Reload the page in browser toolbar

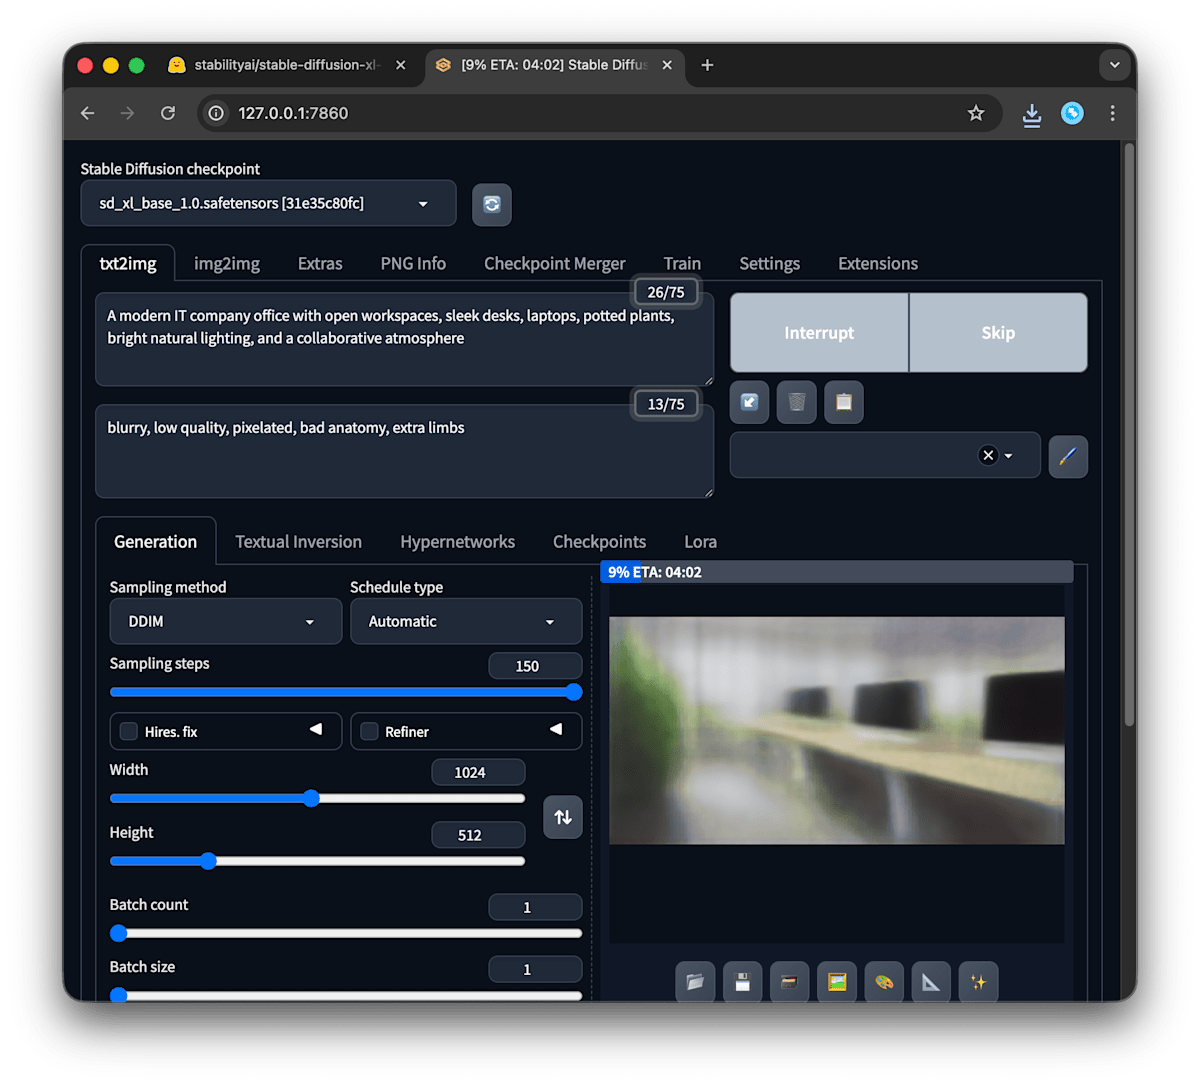coord(168,113)
